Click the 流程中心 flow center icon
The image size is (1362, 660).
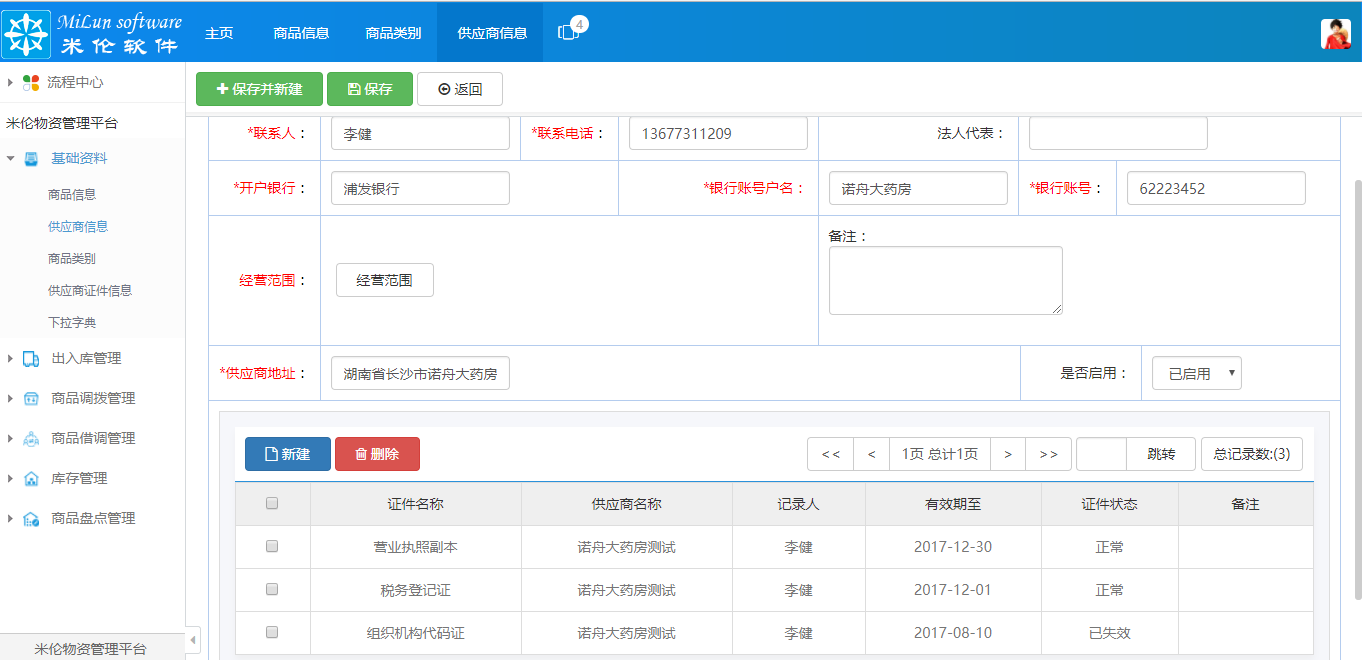coord(33,82)
